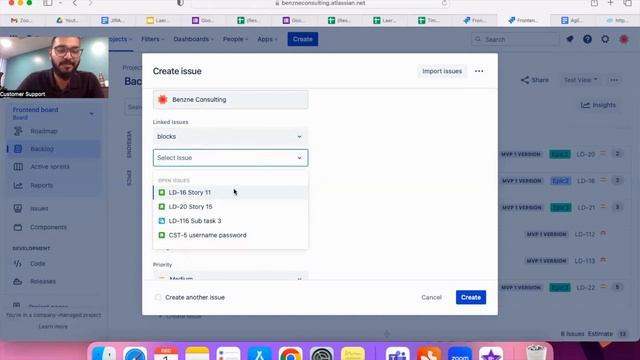Open issue LD-22 in the backlog
Screen dimensions: 640x360
[x=586, y=287]
